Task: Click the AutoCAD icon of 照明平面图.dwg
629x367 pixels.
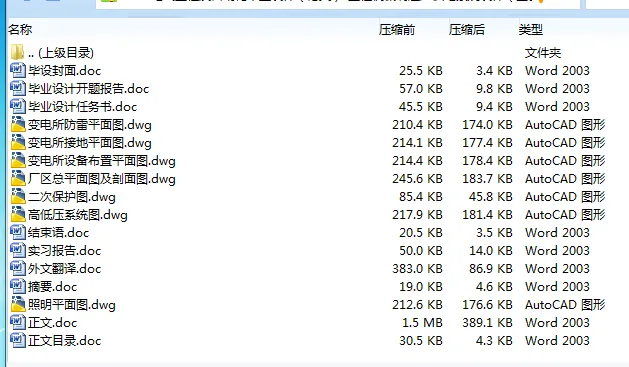Action: click(18, 304)
